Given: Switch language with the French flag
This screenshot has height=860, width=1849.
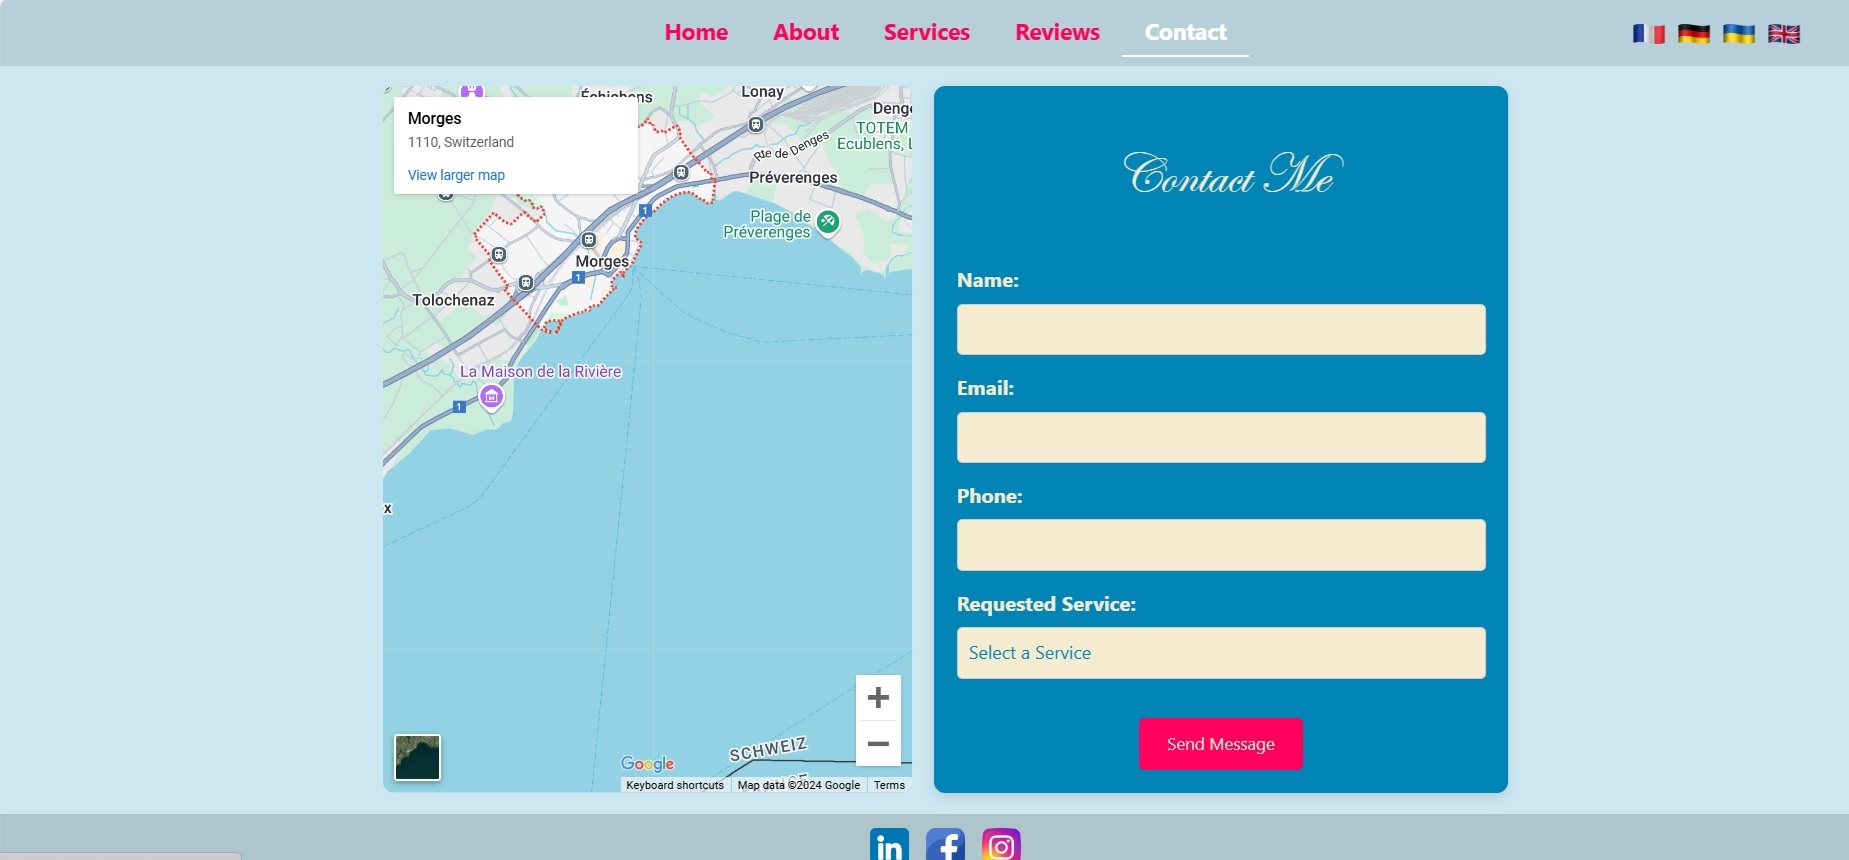Looking at the screenshot, I should pos(1648,34).
